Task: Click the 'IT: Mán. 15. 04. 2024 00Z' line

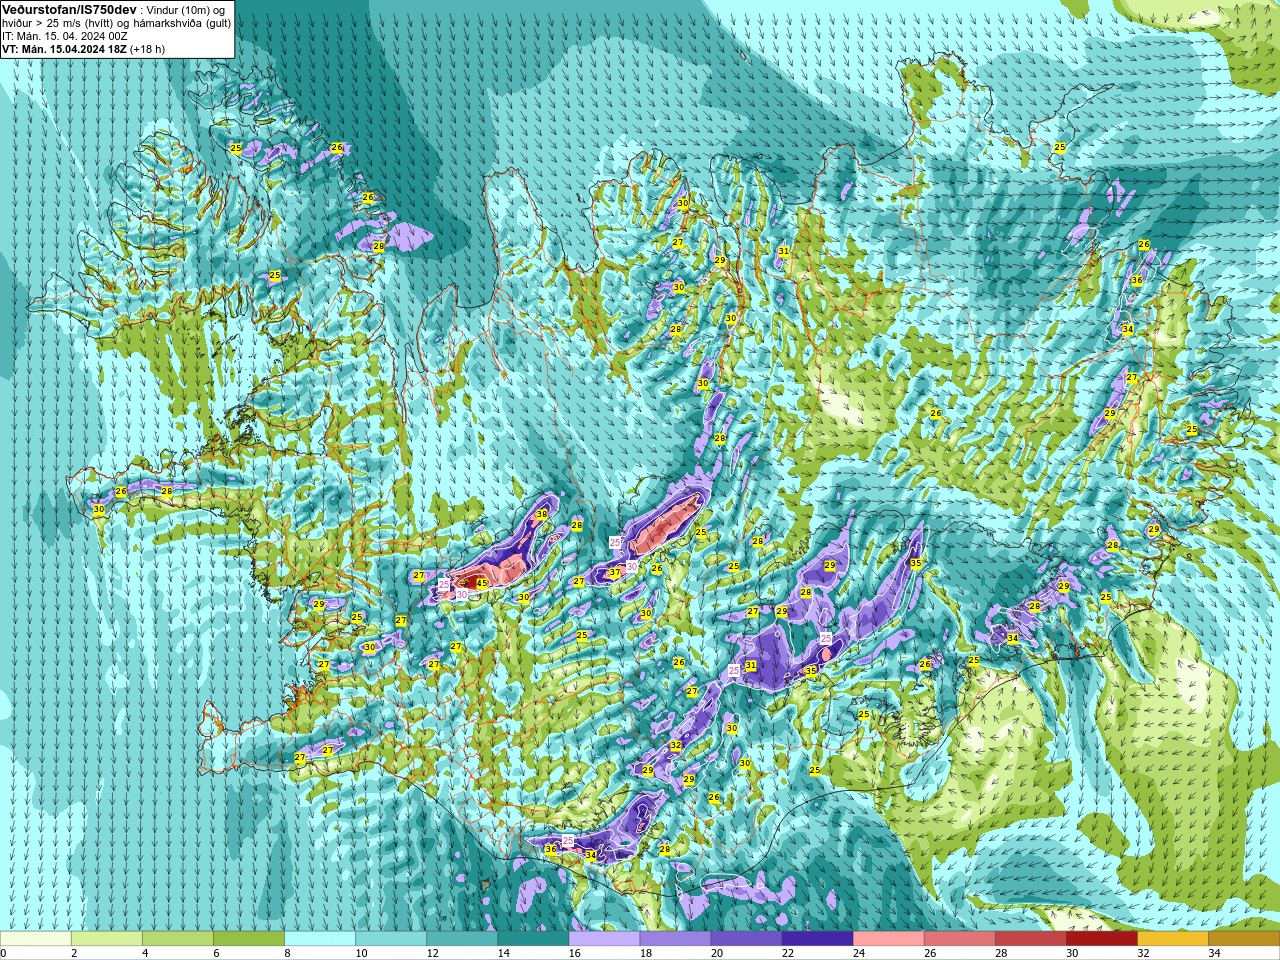Action: [65, 35]
